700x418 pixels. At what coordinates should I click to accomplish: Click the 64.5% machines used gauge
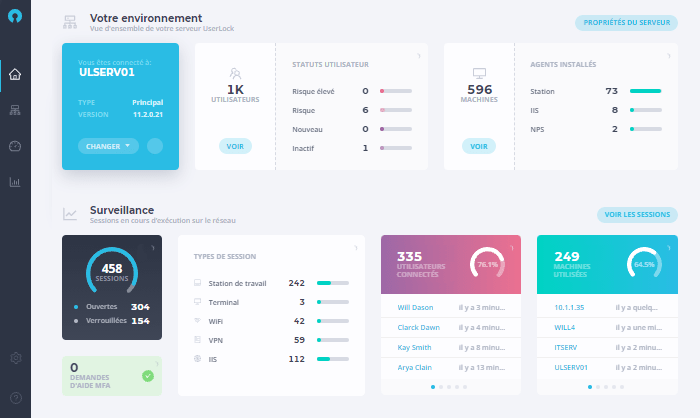point(644,264)
